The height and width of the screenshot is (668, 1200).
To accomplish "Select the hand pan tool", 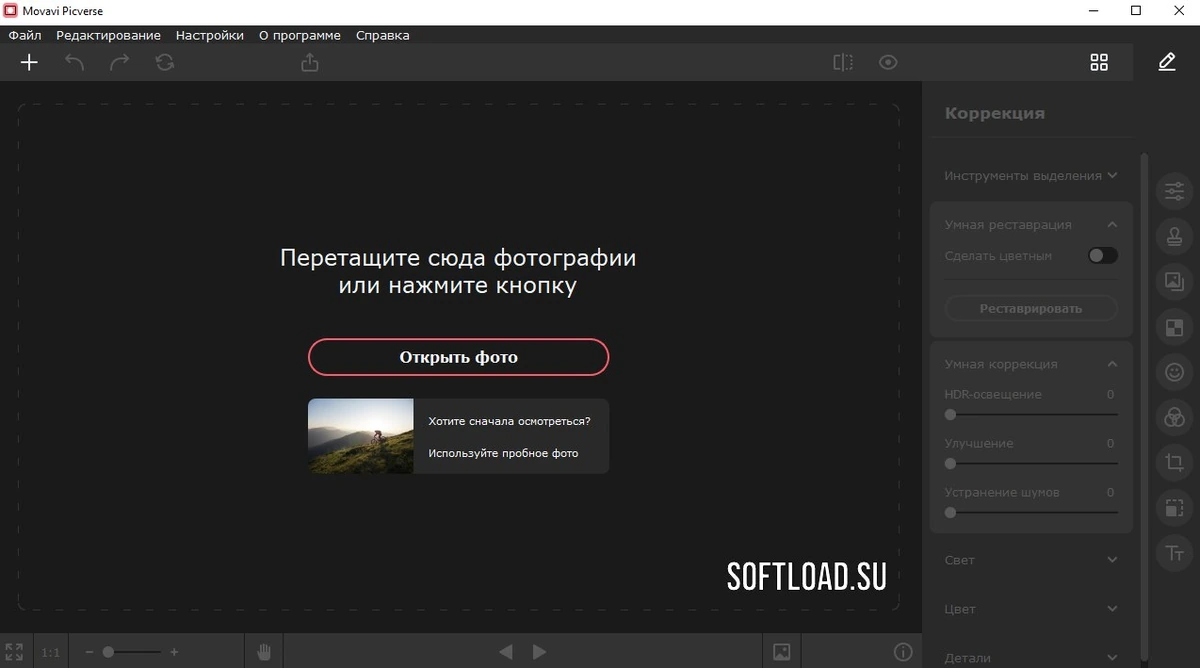I will 264,652.
